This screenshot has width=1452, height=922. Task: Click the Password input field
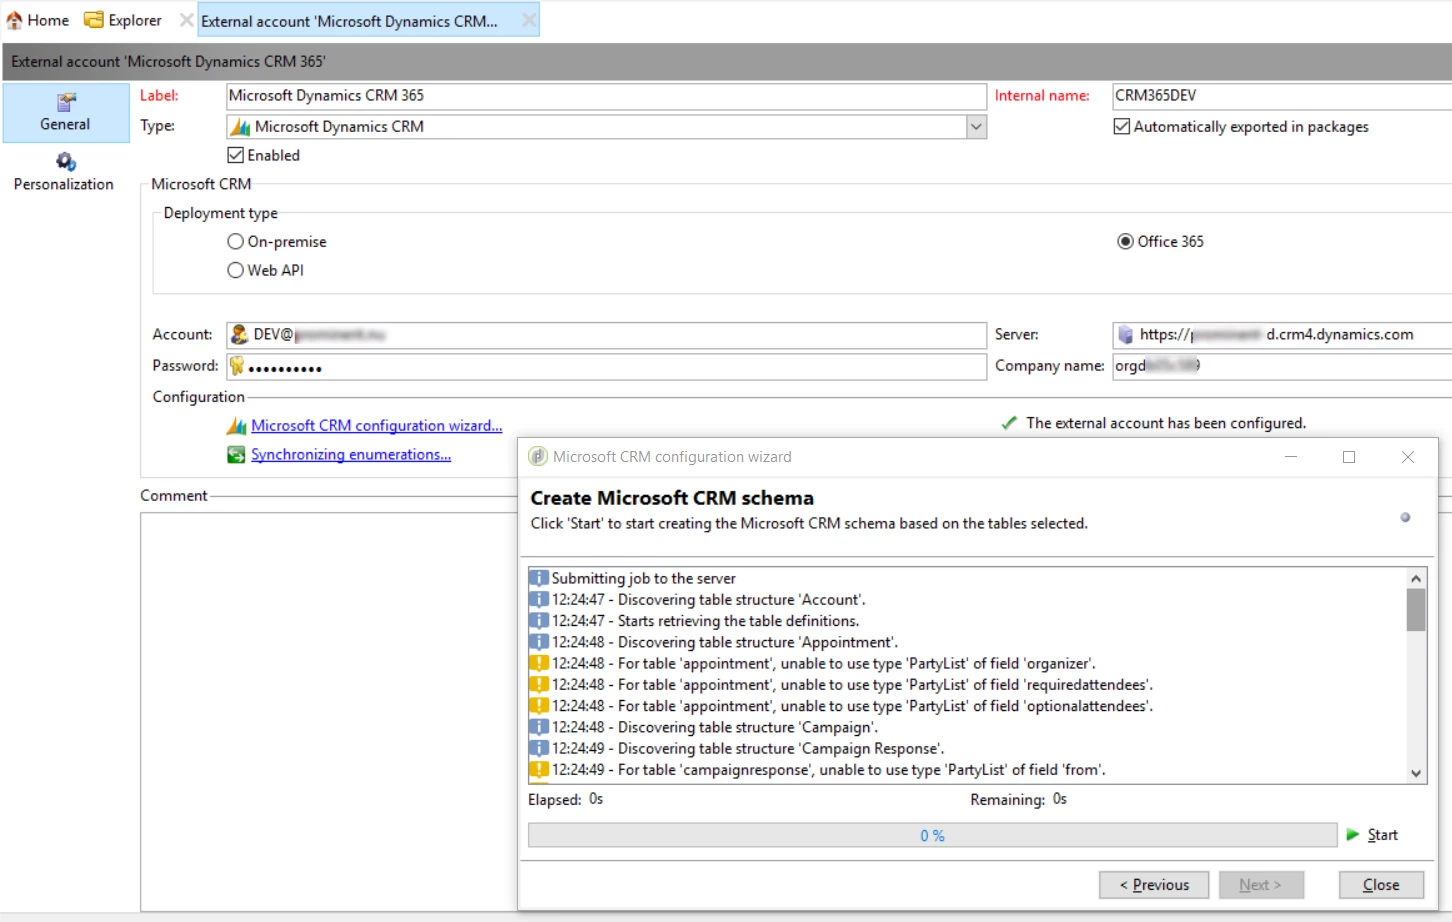click(606, 367)
